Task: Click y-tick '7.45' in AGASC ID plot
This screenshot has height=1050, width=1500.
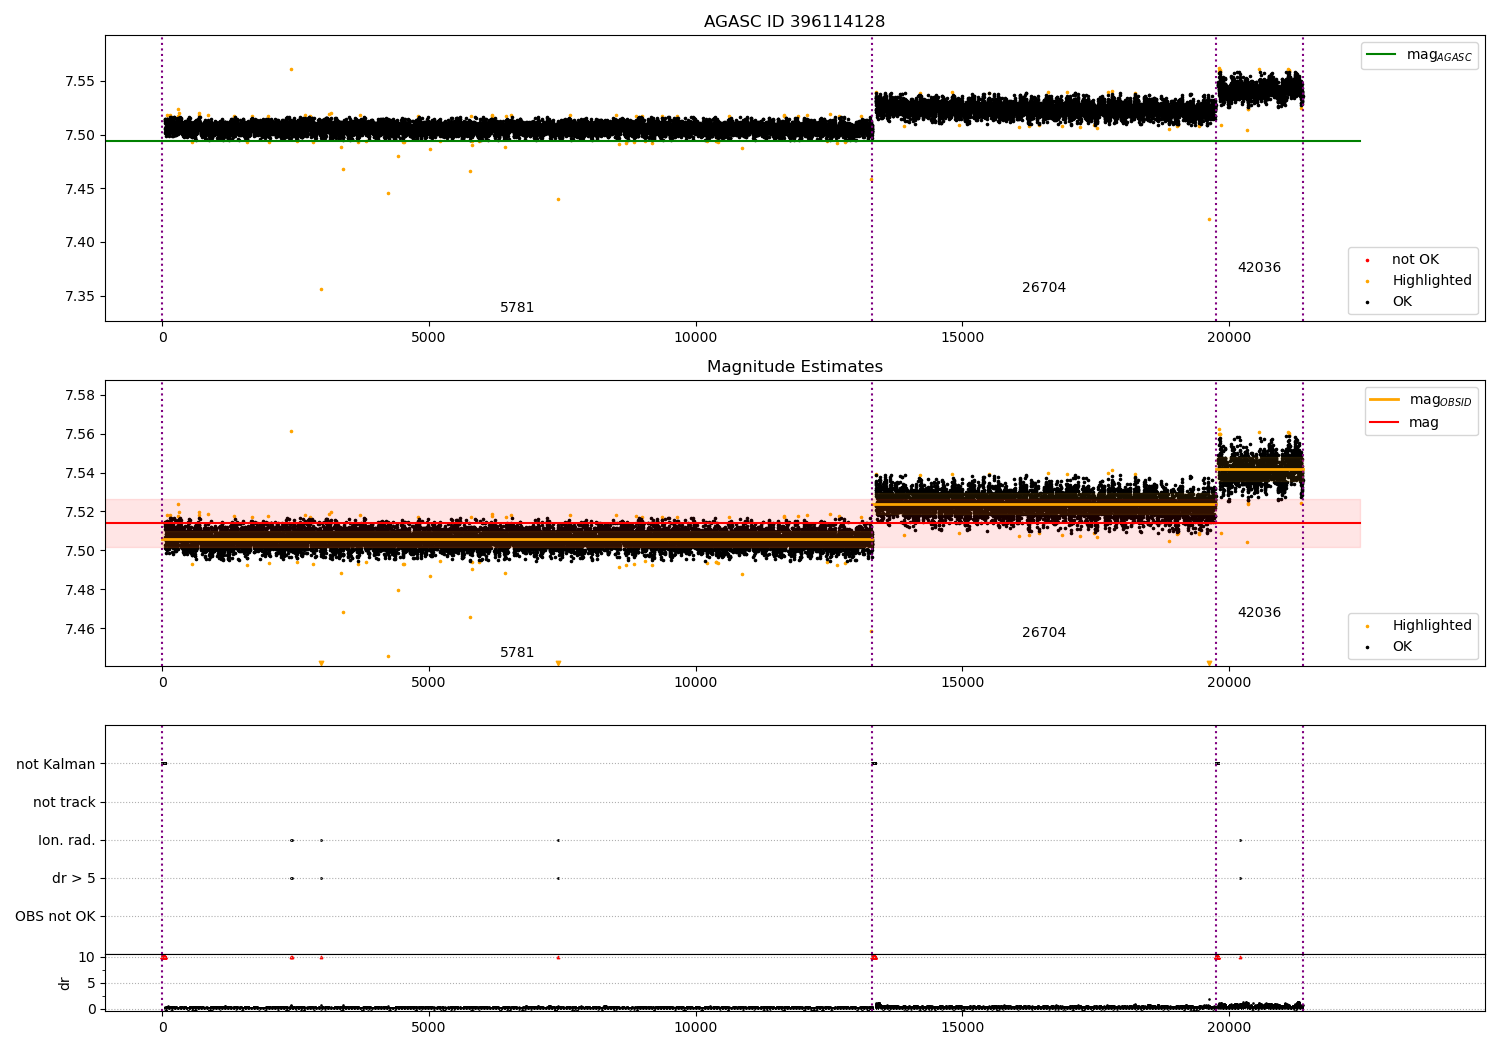Action: 80,189
